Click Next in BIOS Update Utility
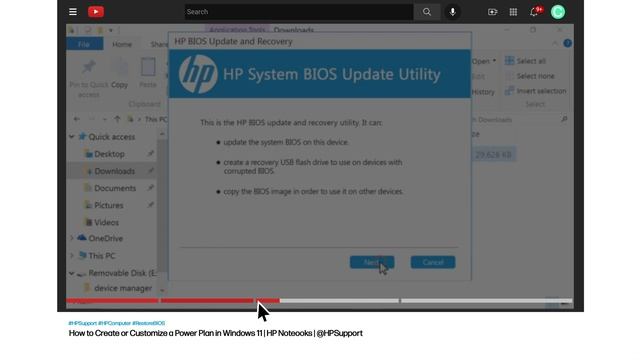The image size is (640, 360). 371,262
